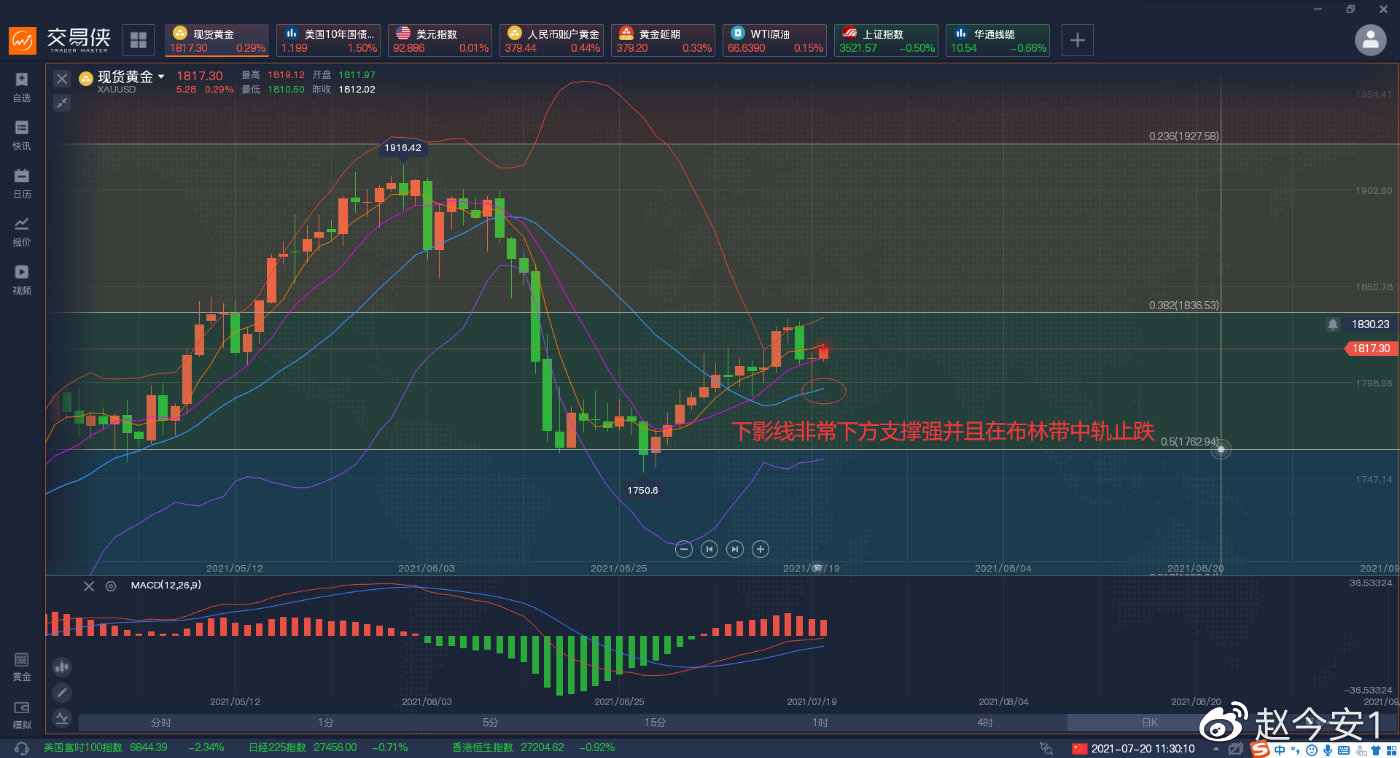Viewport: 1400px width, 758px height.
Task: Switch to the 黄金延期 quote tab
Action: point(663,40)
